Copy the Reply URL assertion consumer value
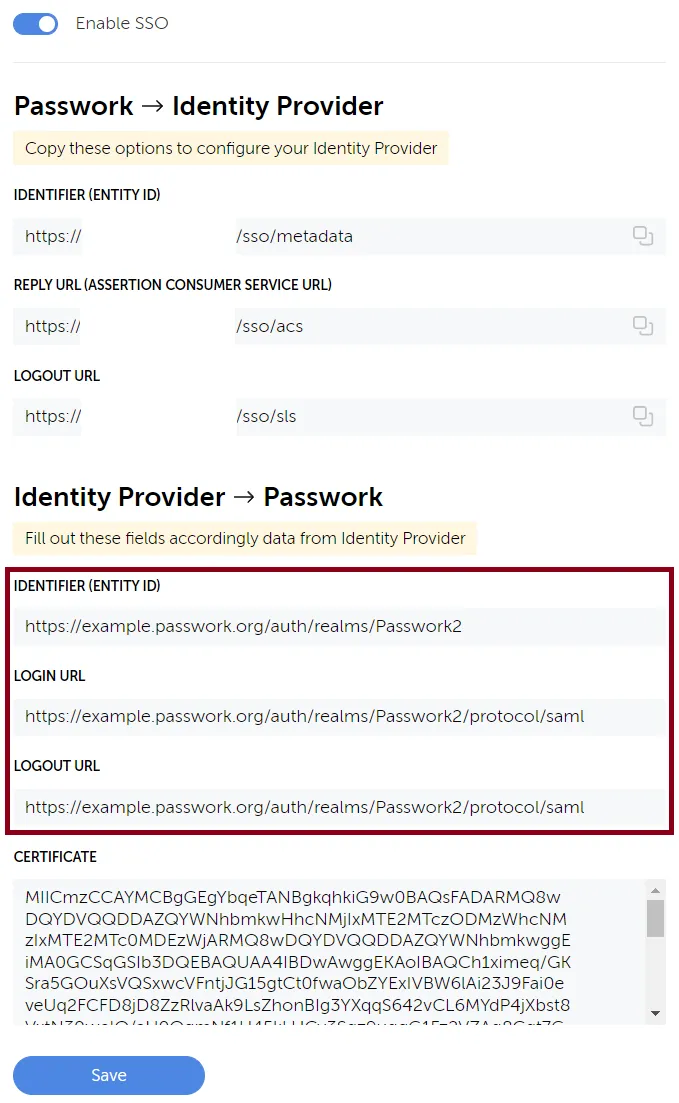 [643, 326]
